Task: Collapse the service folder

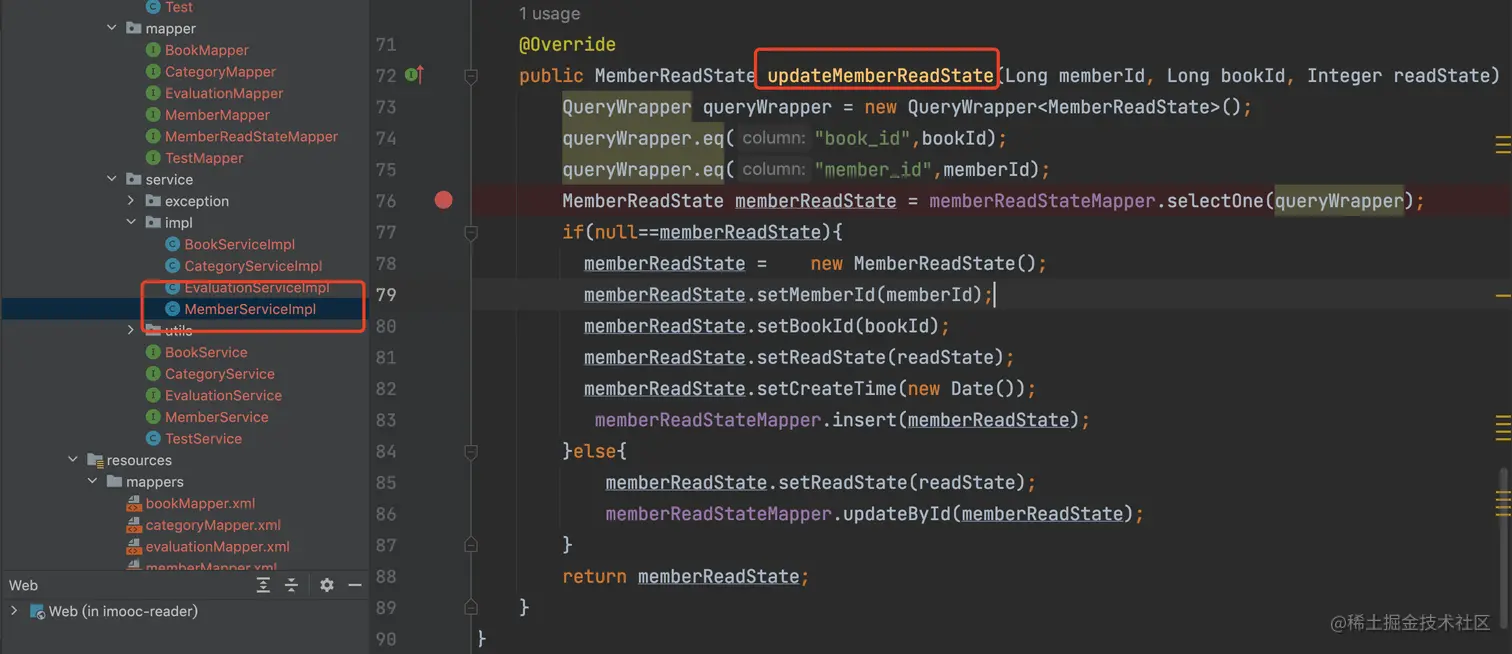Action: click(x=112, y=179)
